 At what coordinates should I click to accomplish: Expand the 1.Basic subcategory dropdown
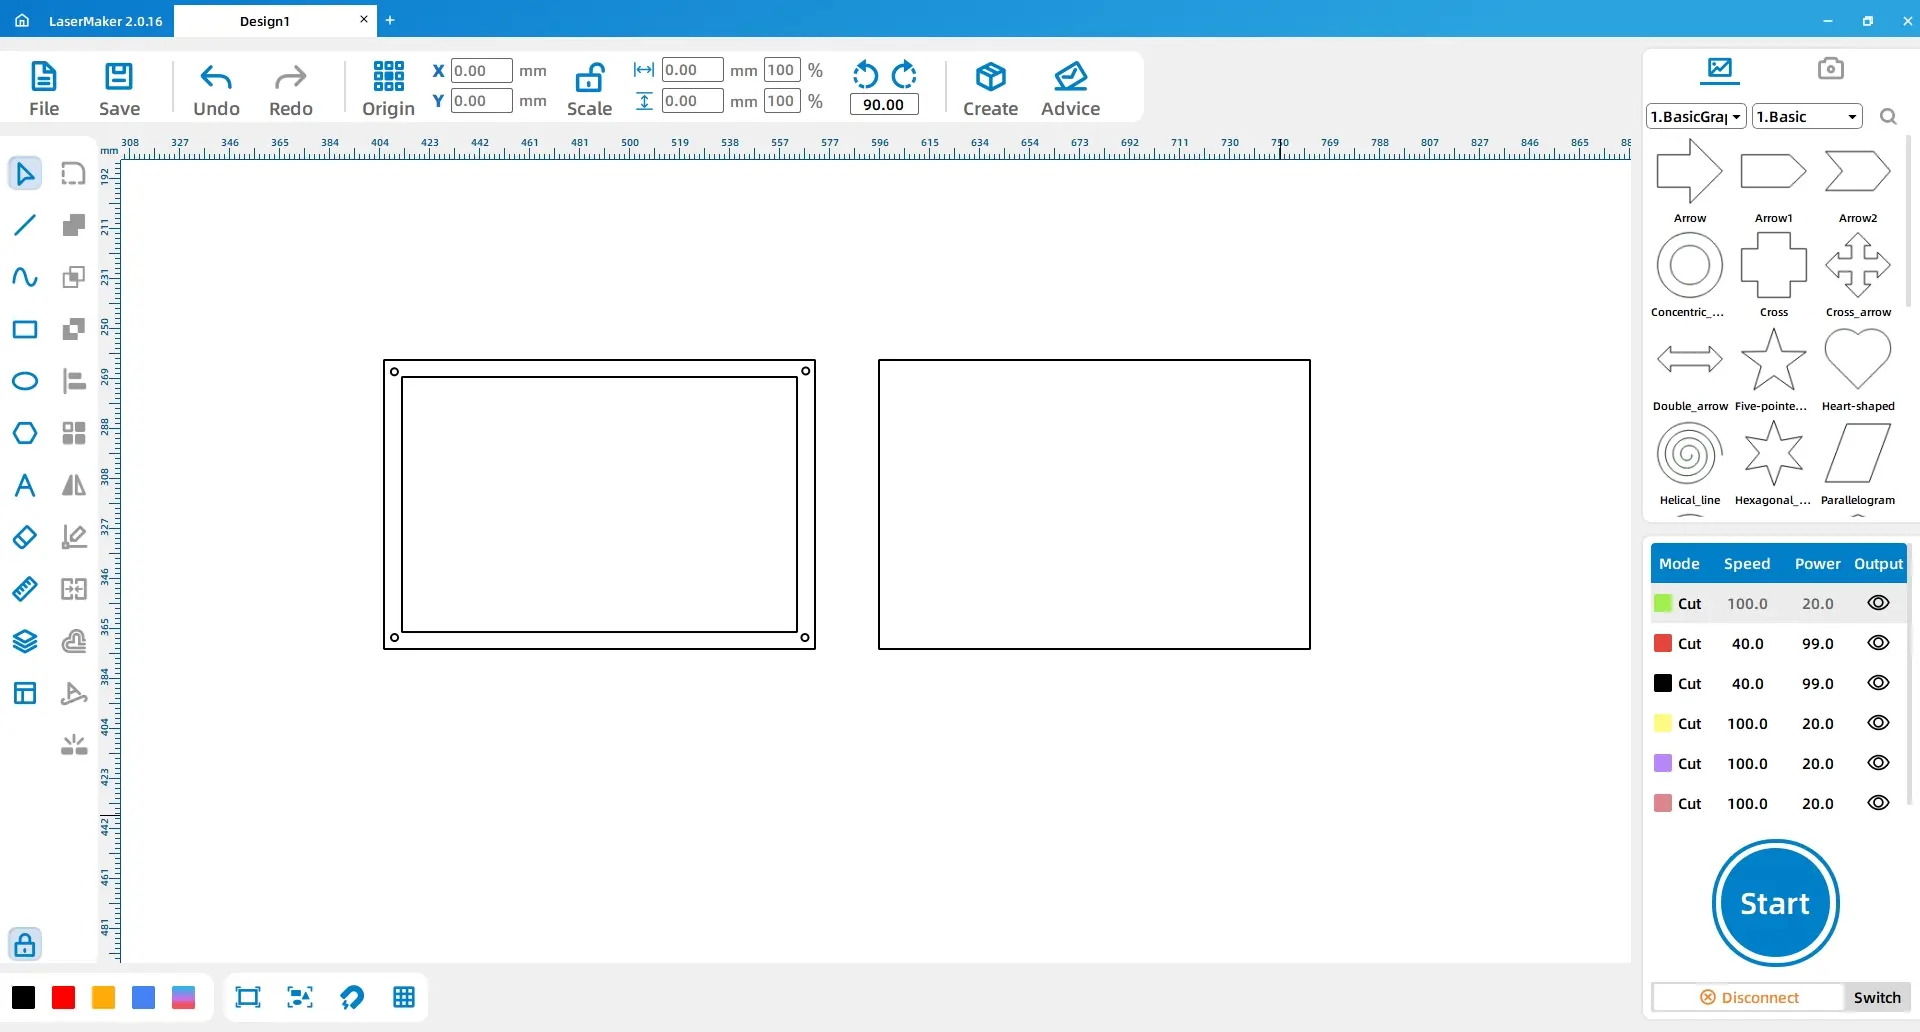[x=1807, y=117]
